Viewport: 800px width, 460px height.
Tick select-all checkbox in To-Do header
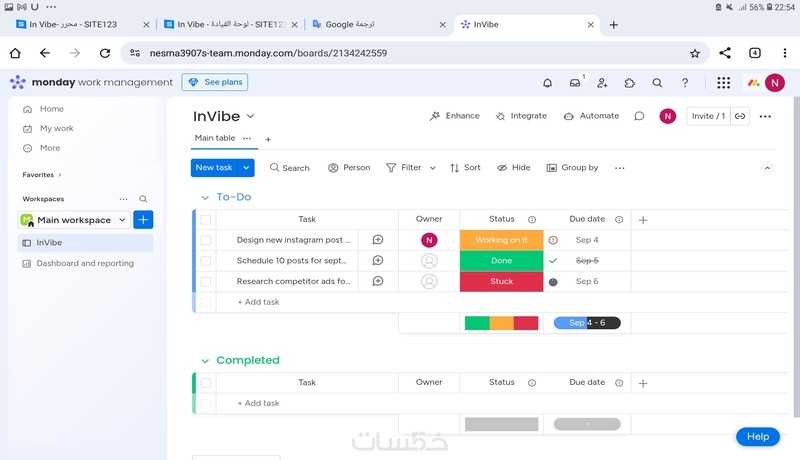pyautogui.click(x=206, y=220)
